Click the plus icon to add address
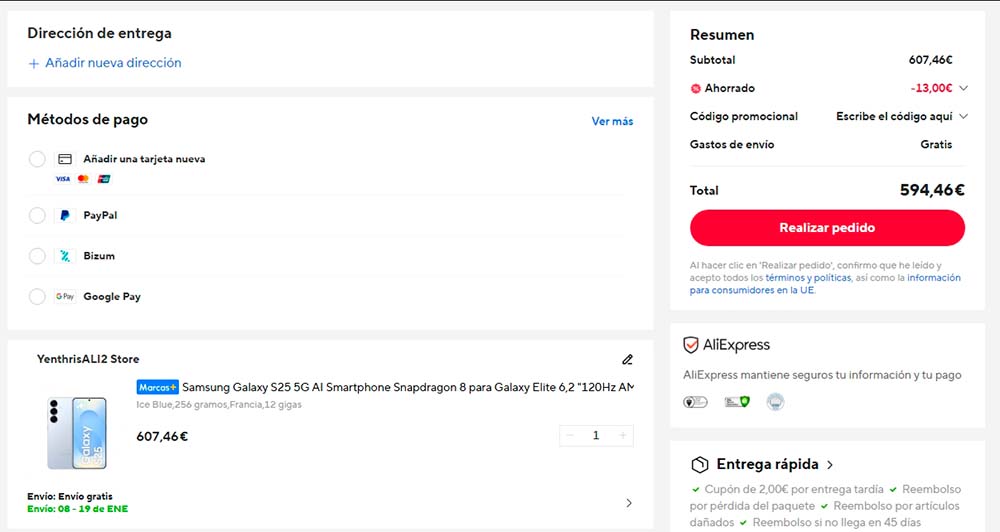This screenshot has width=1000, height=532. (34, 63)
